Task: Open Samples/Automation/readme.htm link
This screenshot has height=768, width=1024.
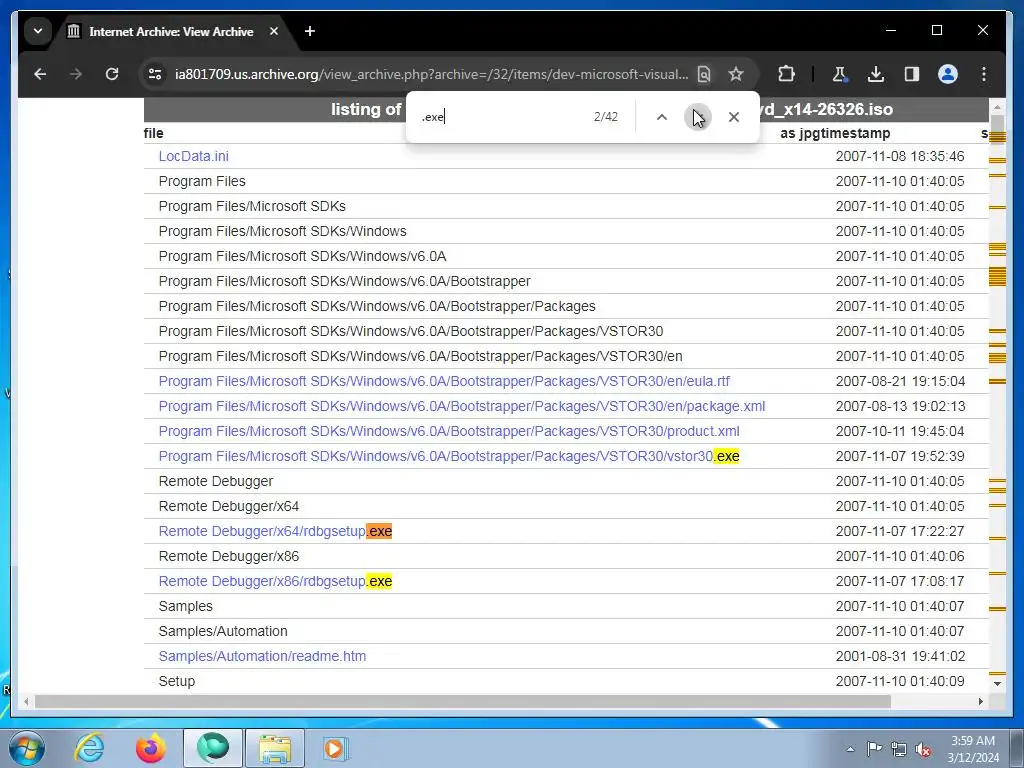Action: [262, 656]
